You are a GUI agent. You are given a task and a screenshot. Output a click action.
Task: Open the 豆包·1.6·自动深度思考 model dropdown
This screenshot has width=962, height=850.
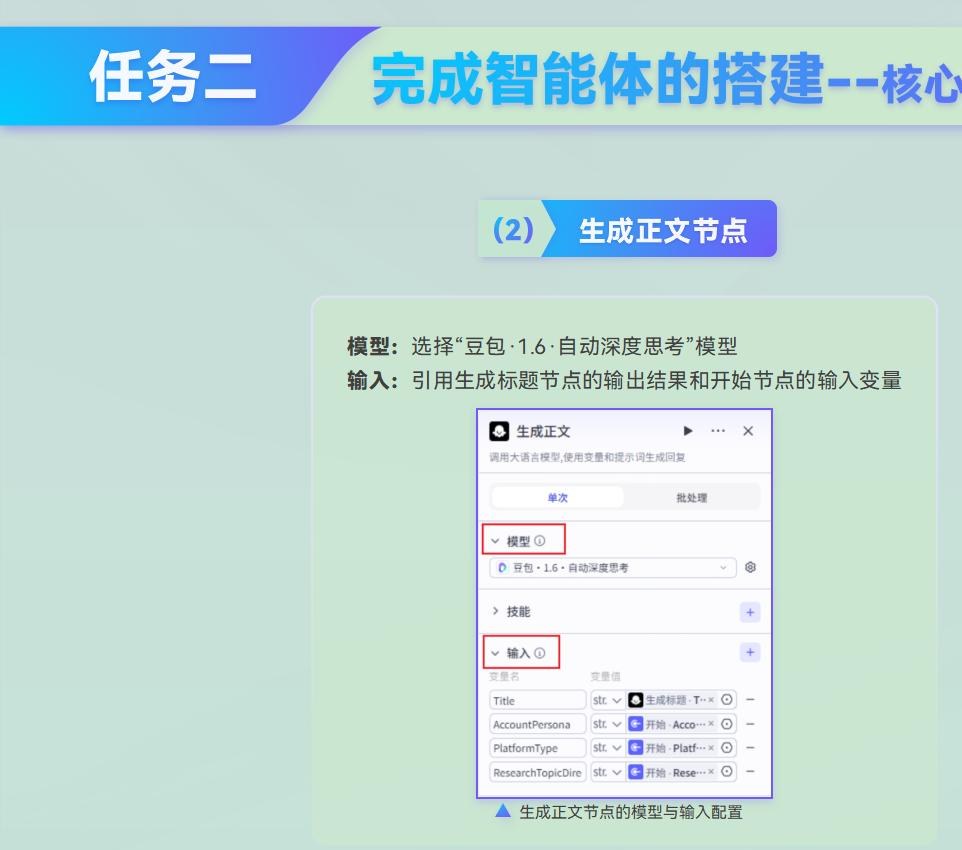(612, 568)
